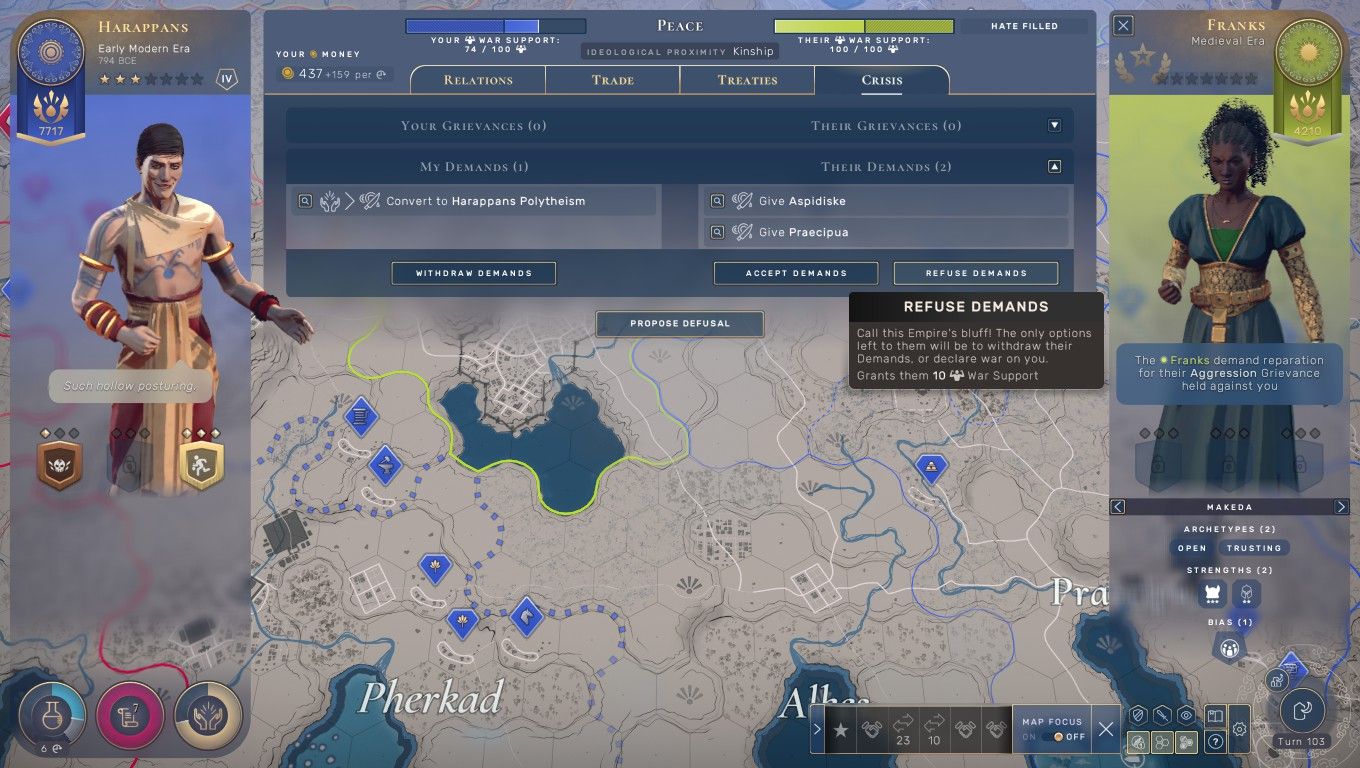Switch to the Trade tab
Image resolution: width=1360 pixels, height=768 pixels.
pos(613,80)
